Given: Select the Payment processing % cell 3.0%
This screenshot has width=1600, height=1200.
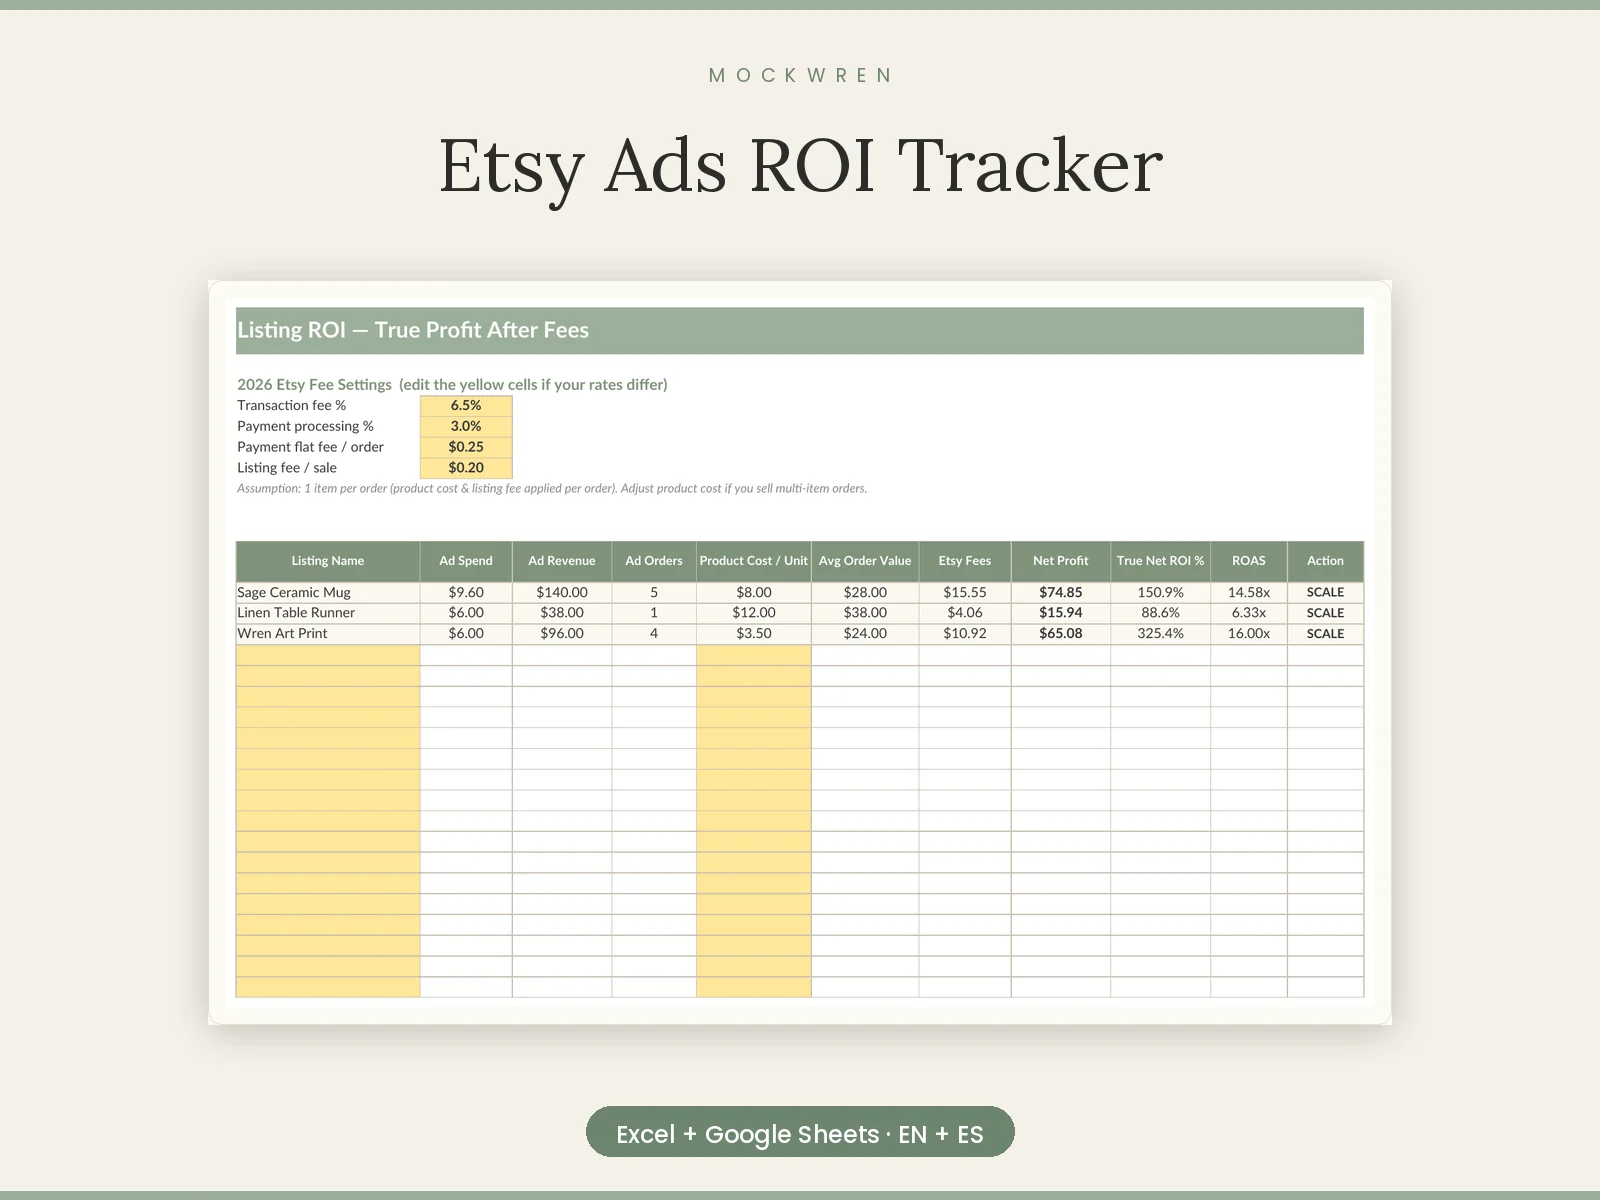Looking at the screenshot, I should (466, 426).
